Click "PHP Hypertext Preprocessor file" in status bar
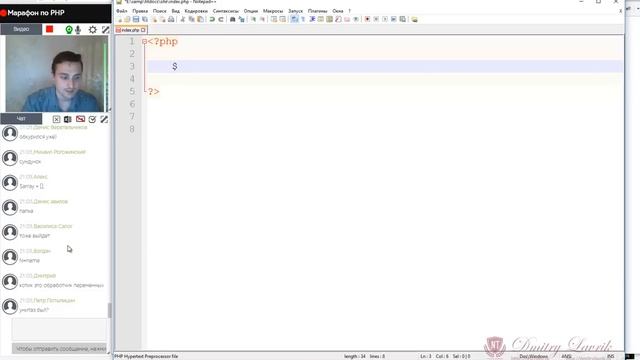This screenshot has width=640, height=360. [x=146, y=356]
